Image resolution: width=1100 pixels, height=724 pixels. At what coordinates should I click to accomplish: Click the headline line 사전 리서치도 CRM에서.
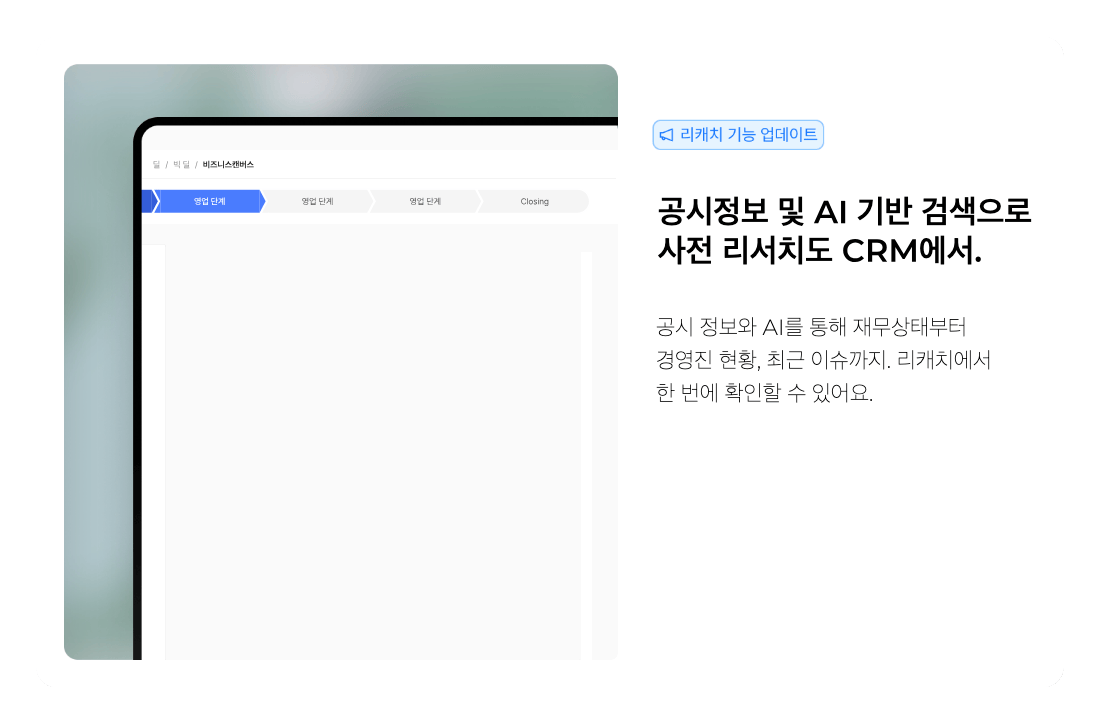click(x=819, y=250)
